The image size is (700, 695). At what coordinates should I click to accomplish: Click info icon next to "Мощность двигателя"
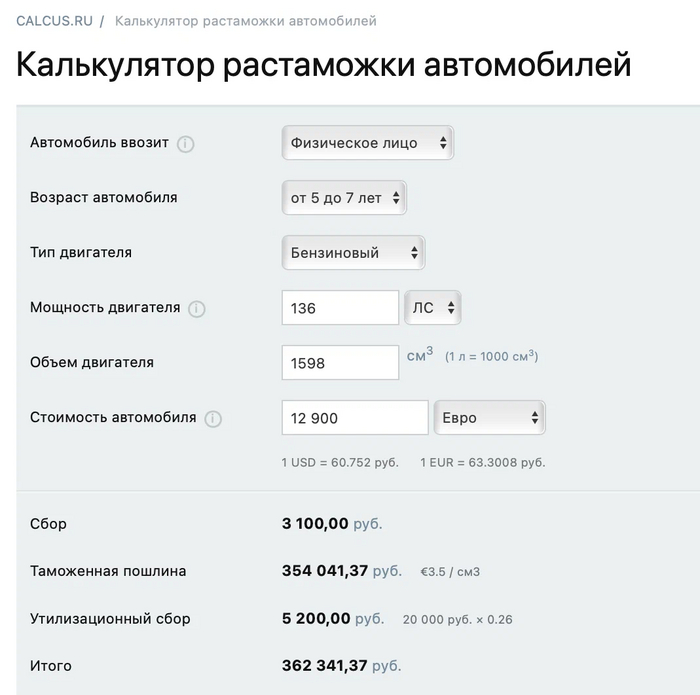pos(197,308)
